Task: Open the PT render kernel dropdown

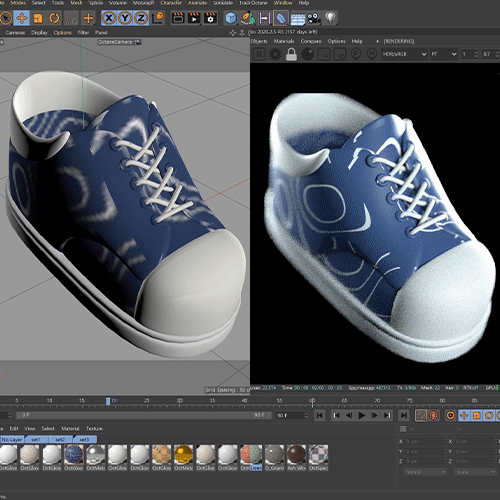Action: pyautogui.click(x=443, y=54)
